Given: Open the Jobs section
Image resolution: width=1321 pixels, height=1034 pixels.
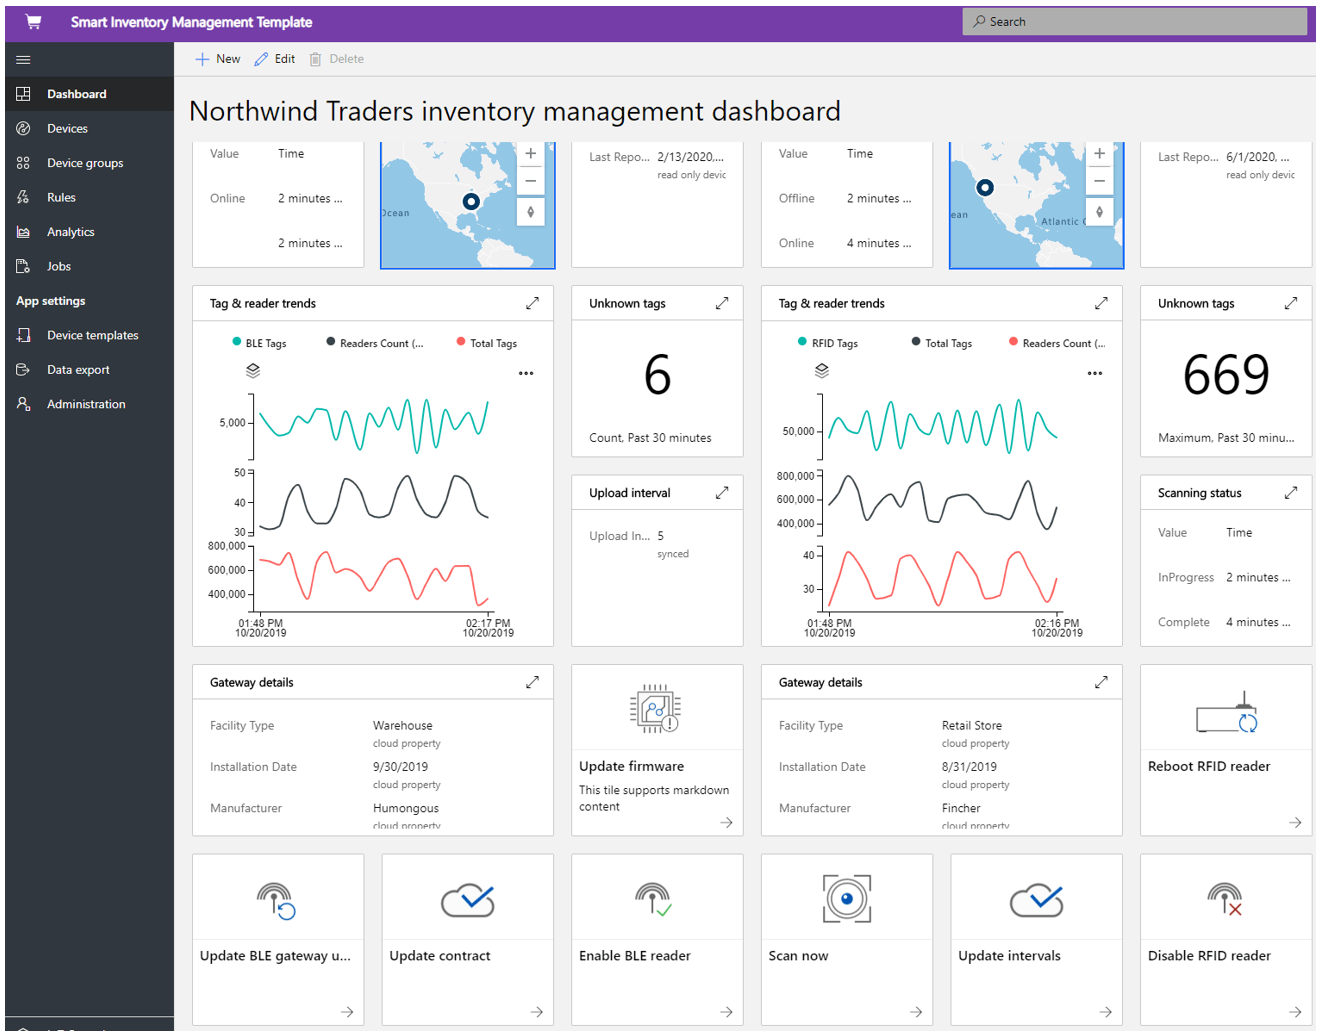Looking at the screenshot, I should point(89,266).
